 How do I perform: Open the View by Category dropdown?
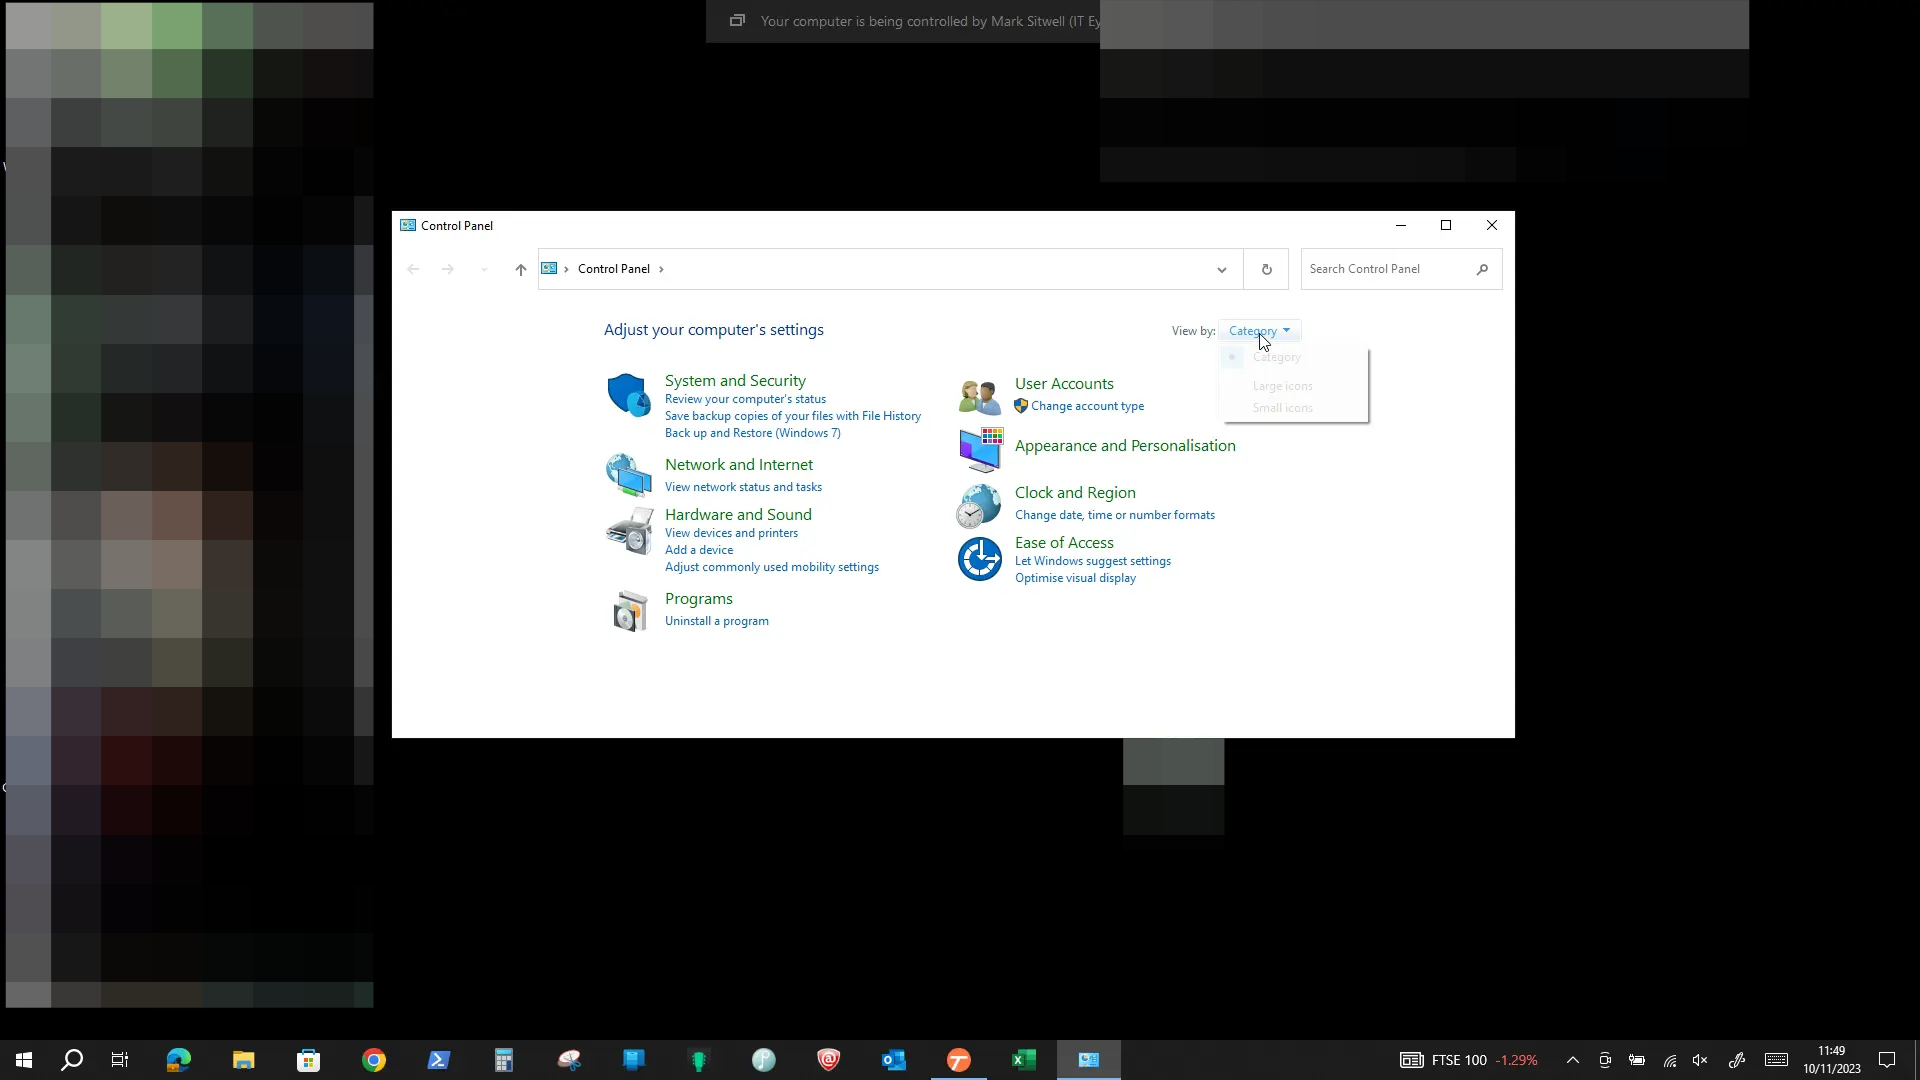(x=1259, y=331)
